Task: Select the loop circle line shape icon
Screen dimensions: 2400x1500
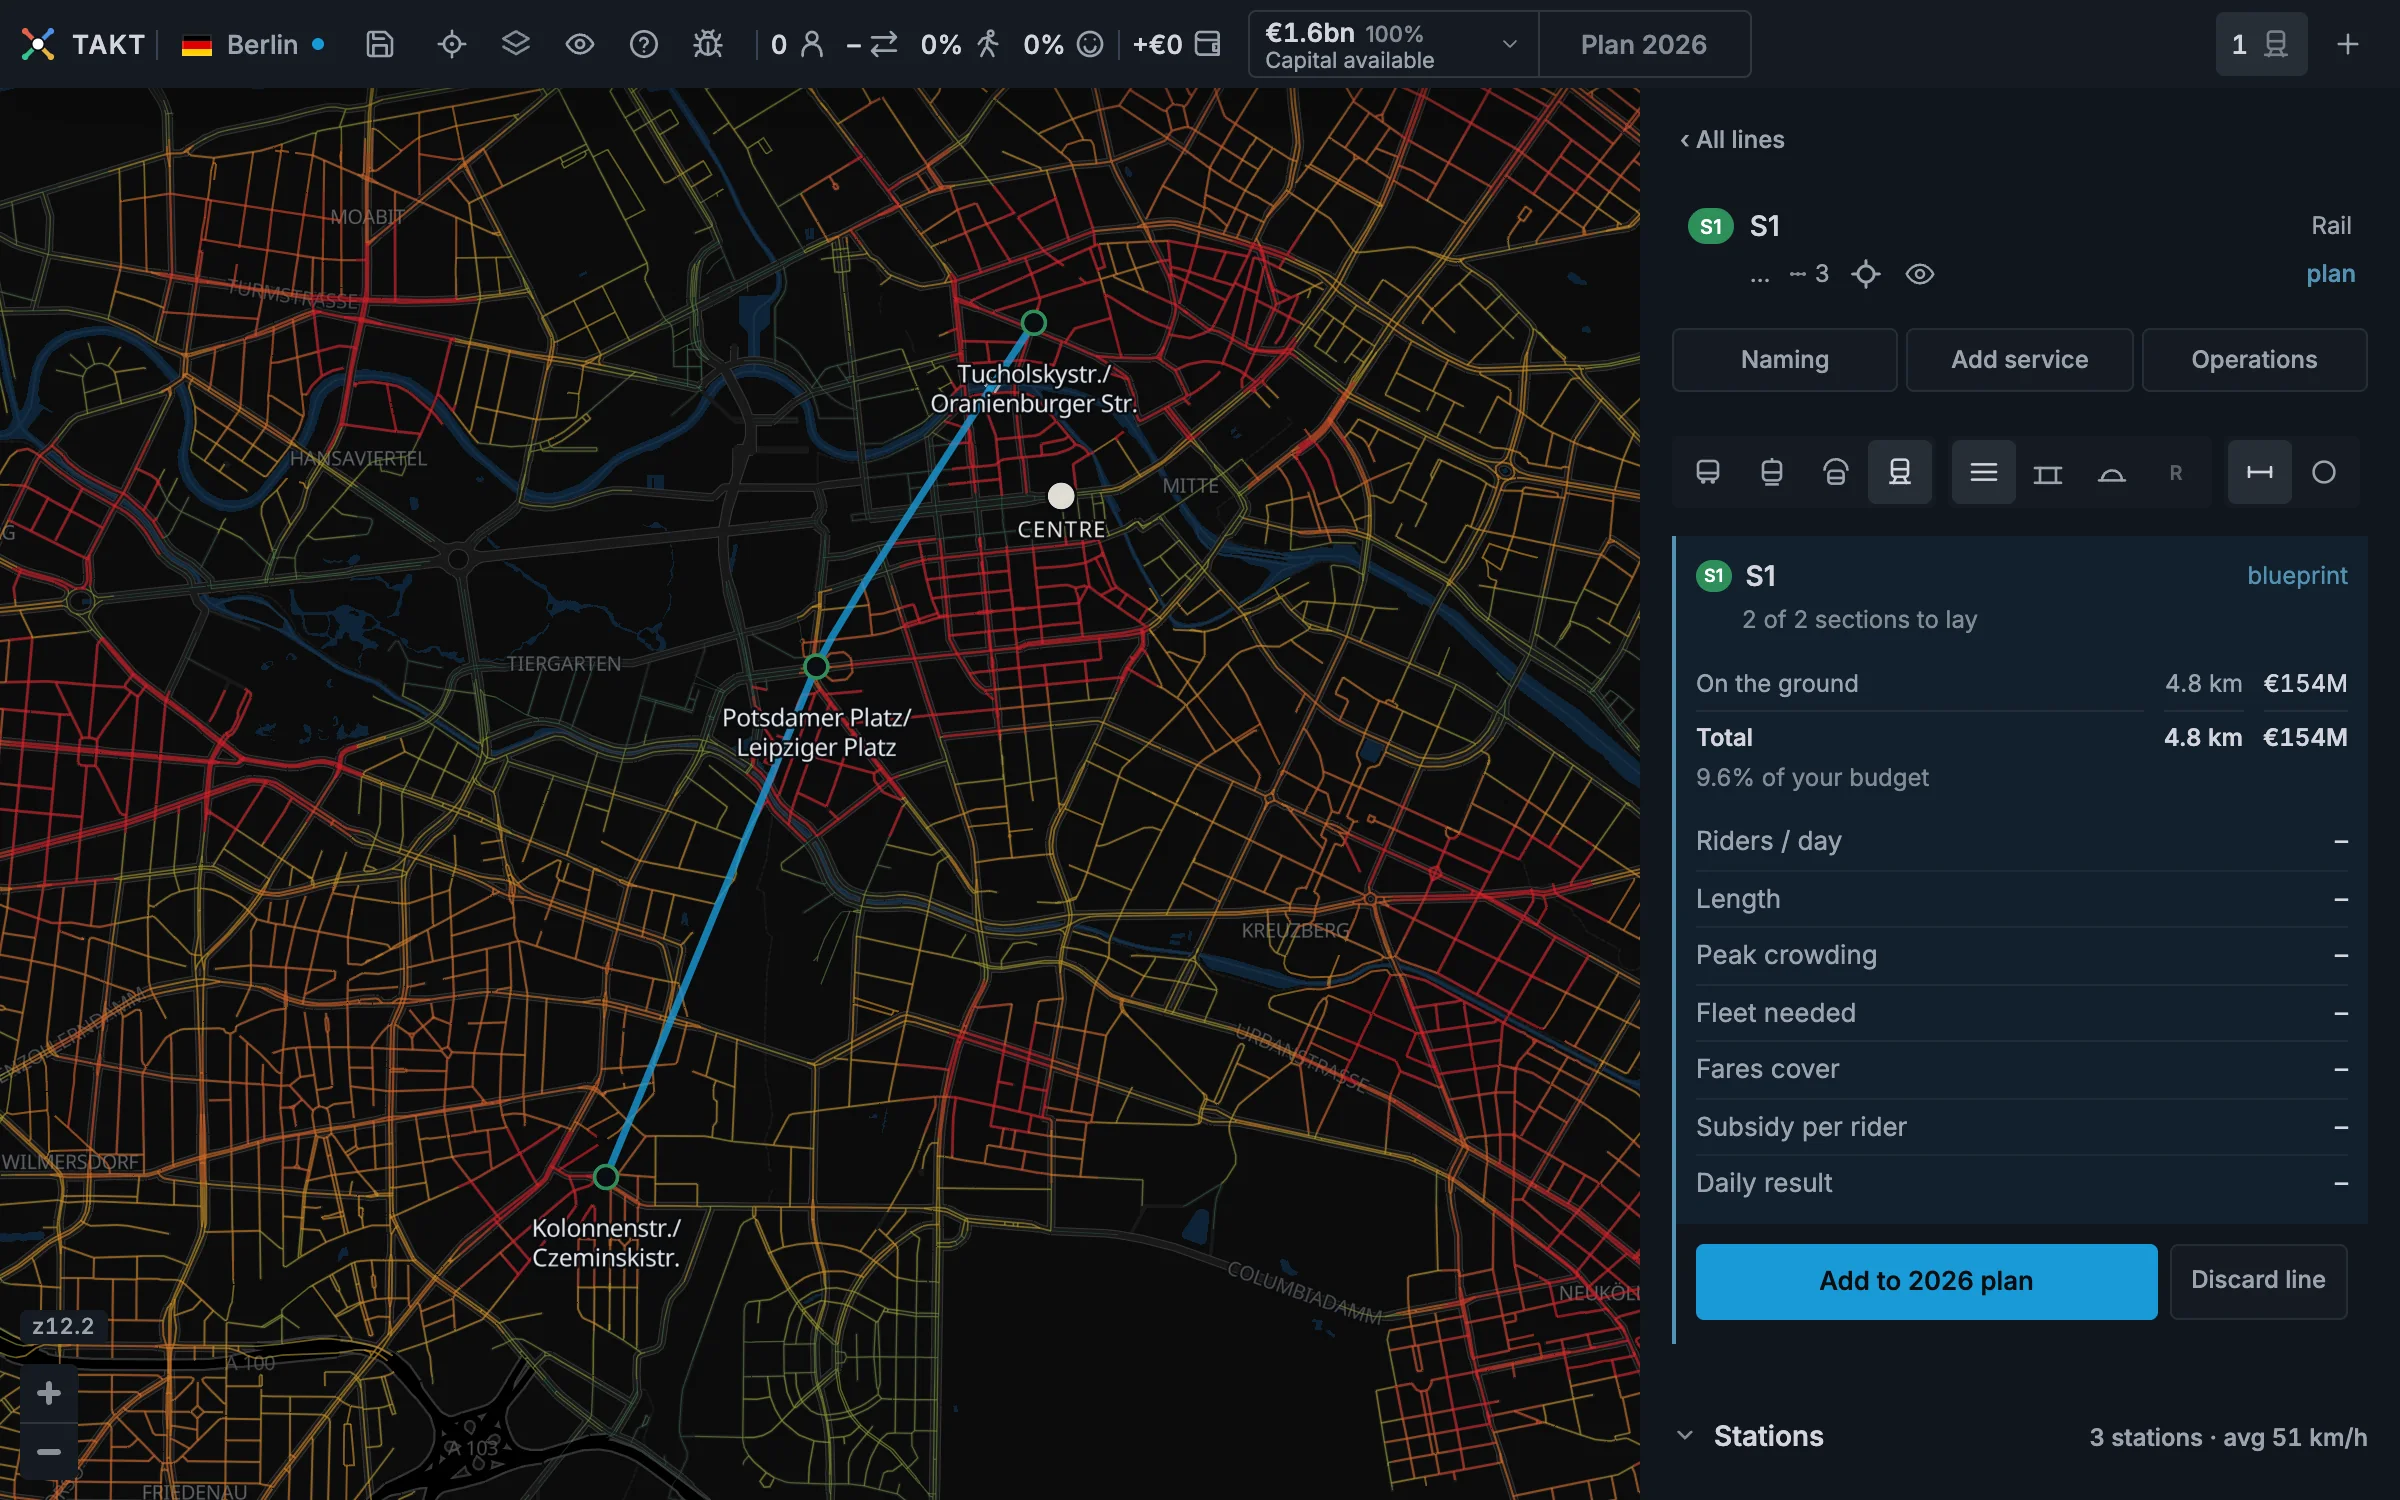Action: [2324, 472]
